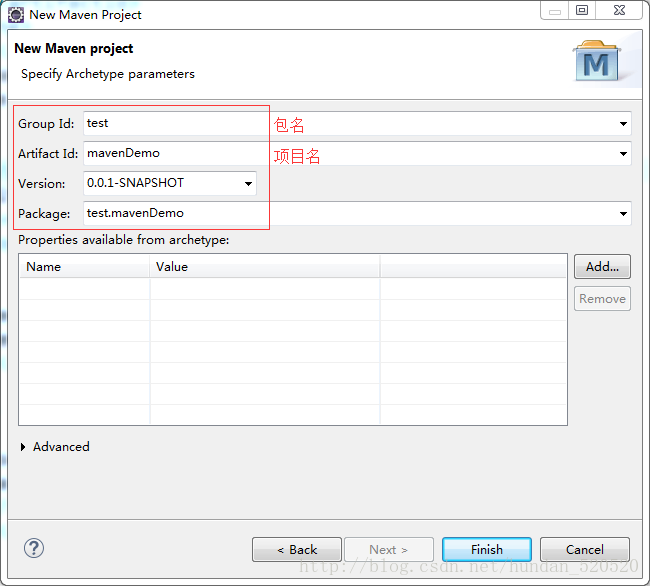This screenshot has width=650, height=586.
Task: Open the Group Id dropdown arrow
Action: tap(623, 123)
